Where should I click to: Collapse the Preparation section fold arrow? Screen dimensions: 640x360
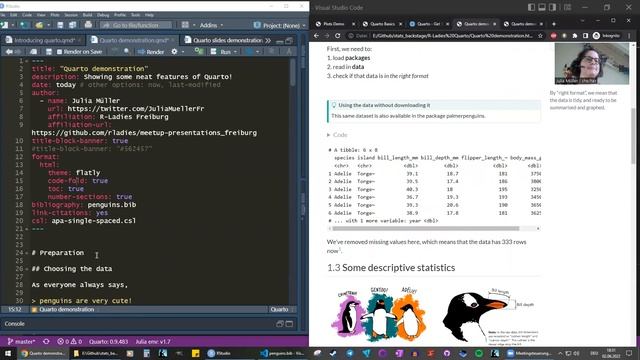tap(27, 253)
